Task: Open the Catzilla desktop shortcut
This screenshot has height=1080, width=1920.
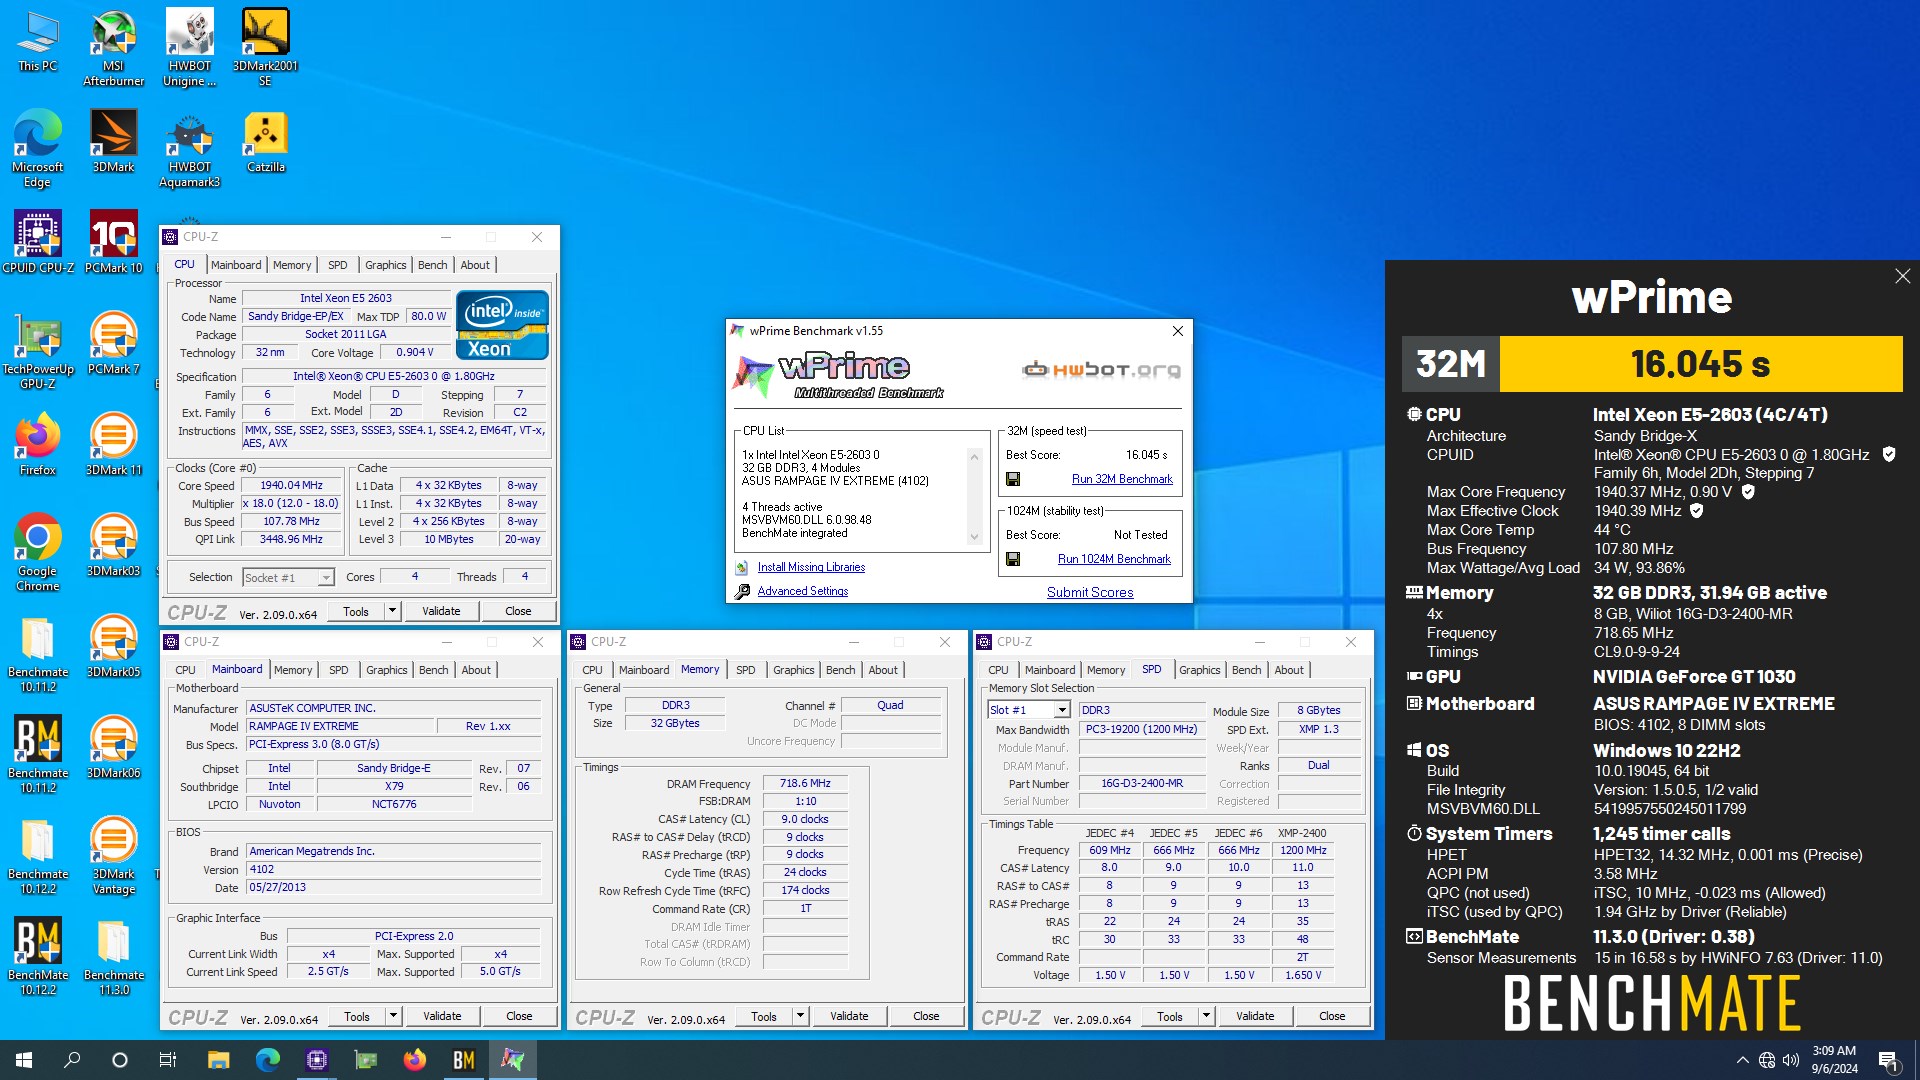Action: pyautogui.click(x=265, y=141)
